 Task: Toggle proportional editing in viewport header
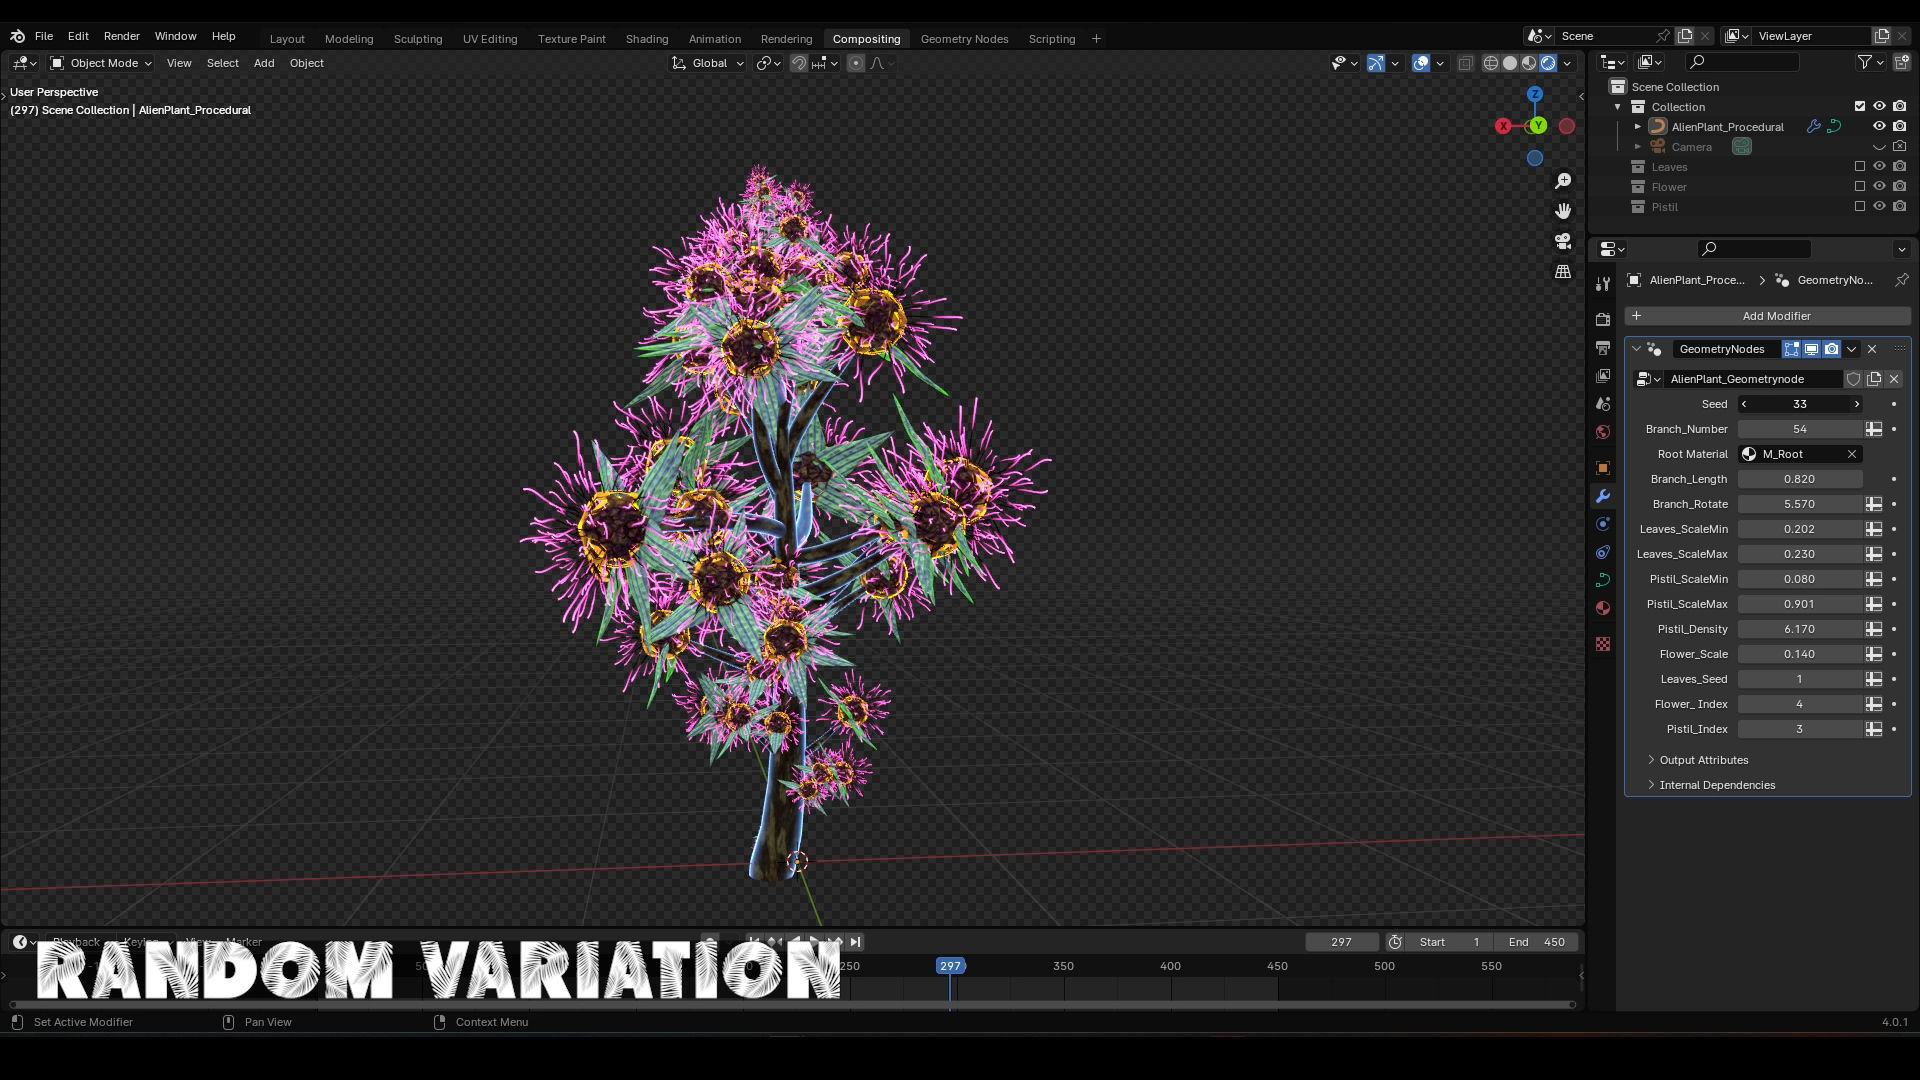point(856,63)
